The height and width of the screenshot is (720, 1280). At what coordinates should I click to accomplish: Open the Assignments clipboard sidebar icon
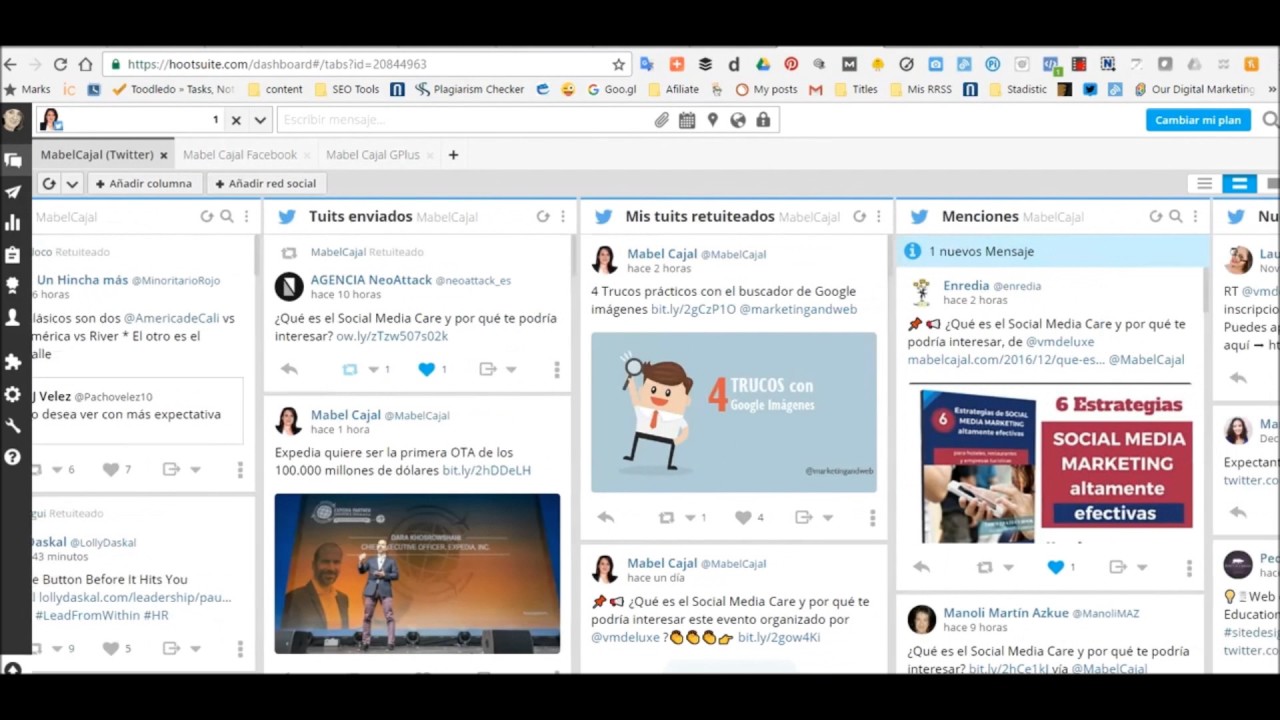coord(12,255)
